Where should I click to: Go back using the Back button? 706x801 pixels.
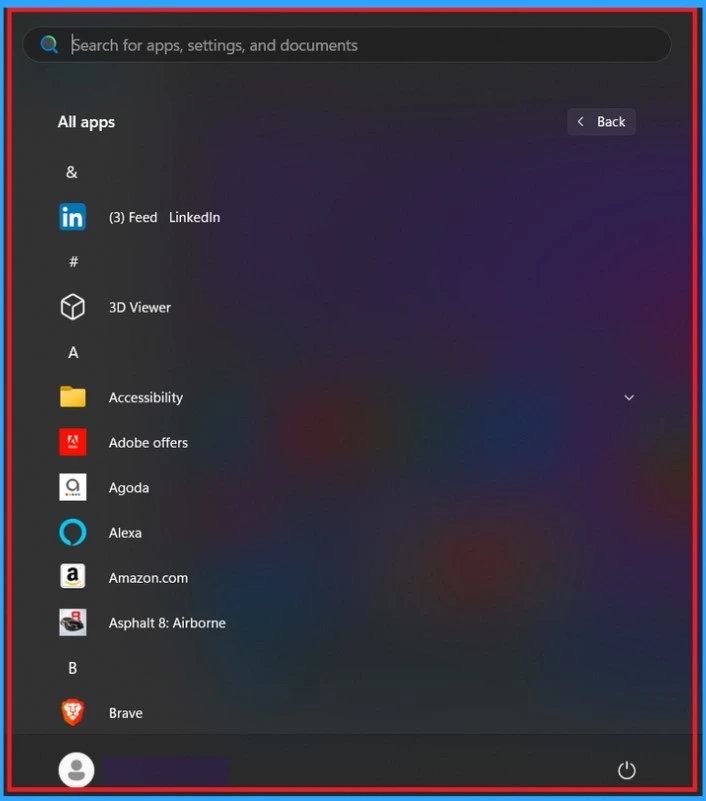(x=601, y=122)
